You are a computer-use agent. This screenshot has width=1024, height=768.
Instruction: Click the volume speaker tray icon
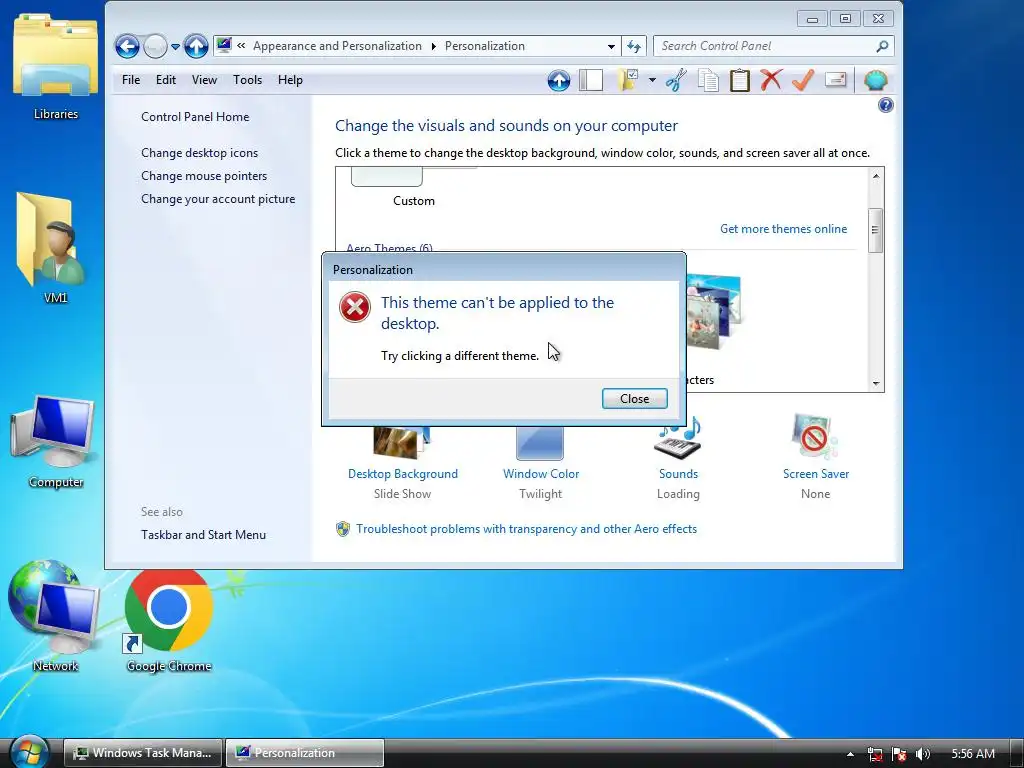(923, 754)
